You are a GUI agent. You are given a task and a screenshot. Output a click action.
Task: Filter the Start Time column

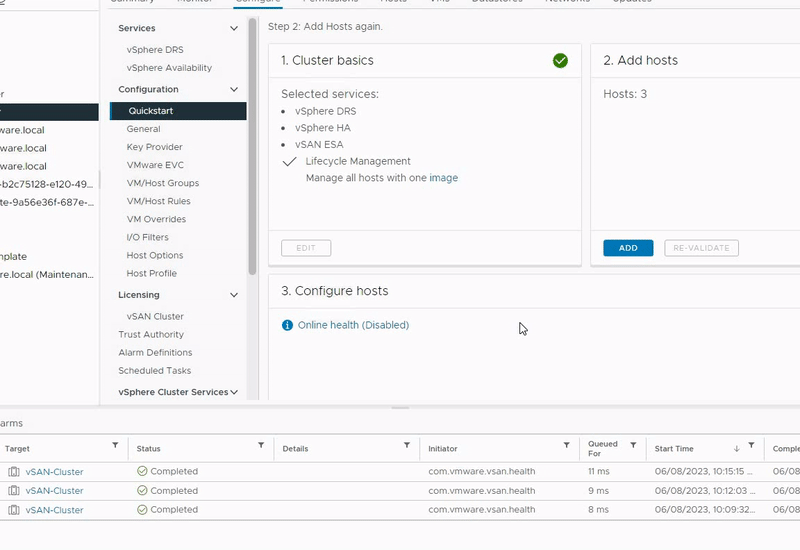(x=751, y=445)
